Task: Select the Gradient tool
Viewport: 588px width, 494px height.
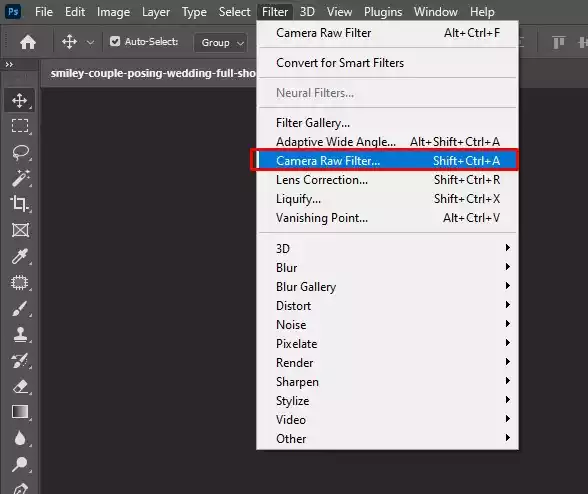Action: pyautogui.click(x=20, y=412)
